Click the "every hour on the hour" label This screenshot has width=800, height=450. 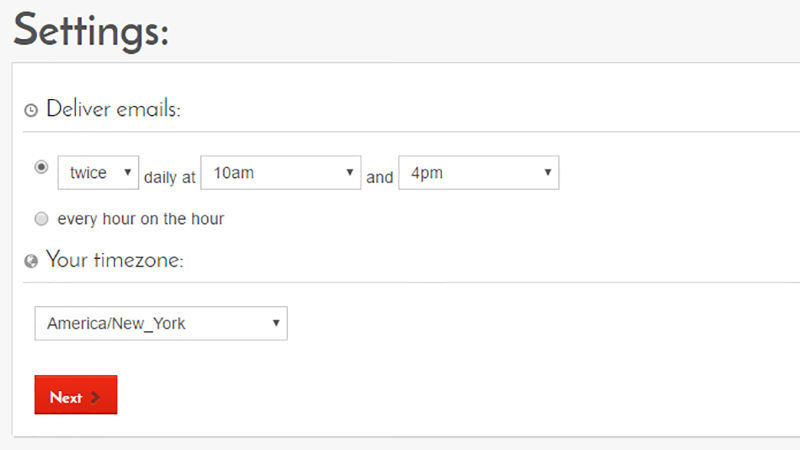pos(141,218)
